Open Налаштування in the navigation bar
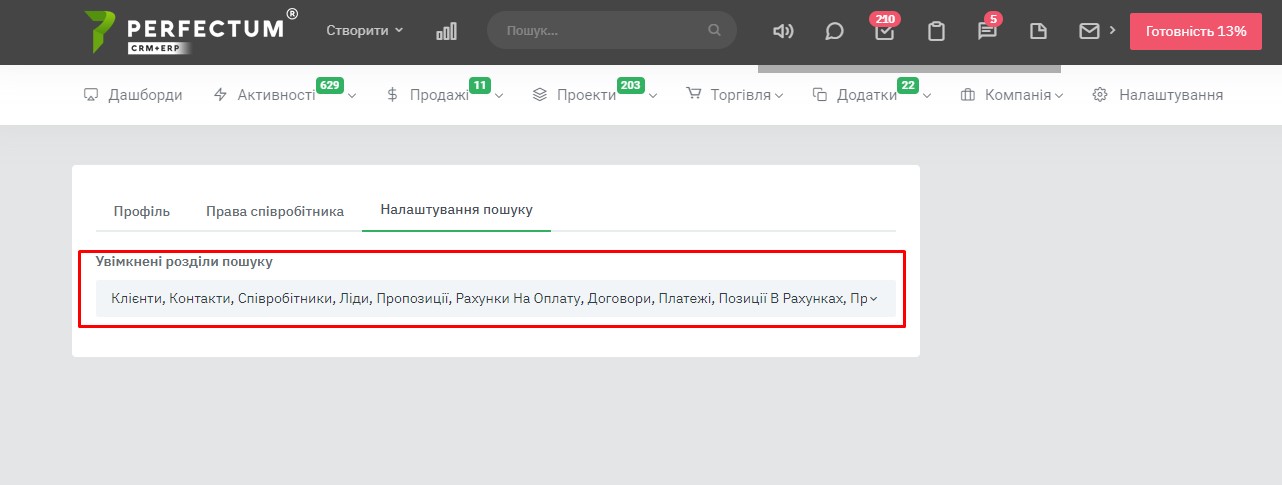Image resolution: width=1282 pixels, height=485 pixels. (1158, 95)
